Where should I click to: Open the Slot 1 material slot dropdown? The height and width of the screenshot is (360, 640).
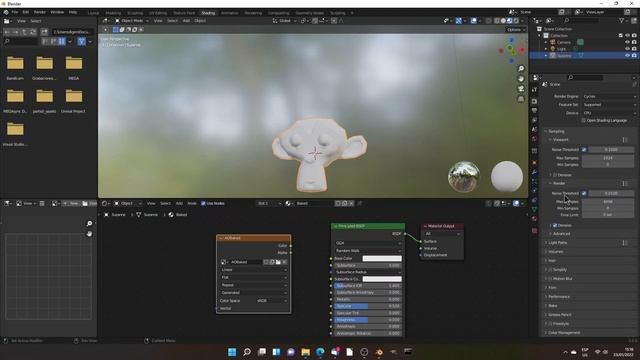tap(269, 203)
